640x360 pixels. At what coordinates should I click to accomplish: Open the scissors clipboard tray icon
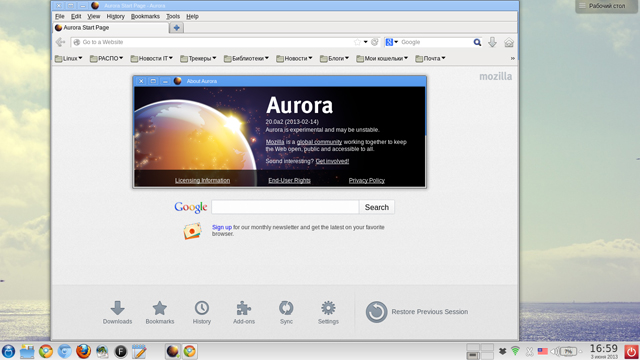tap(529, 351)
